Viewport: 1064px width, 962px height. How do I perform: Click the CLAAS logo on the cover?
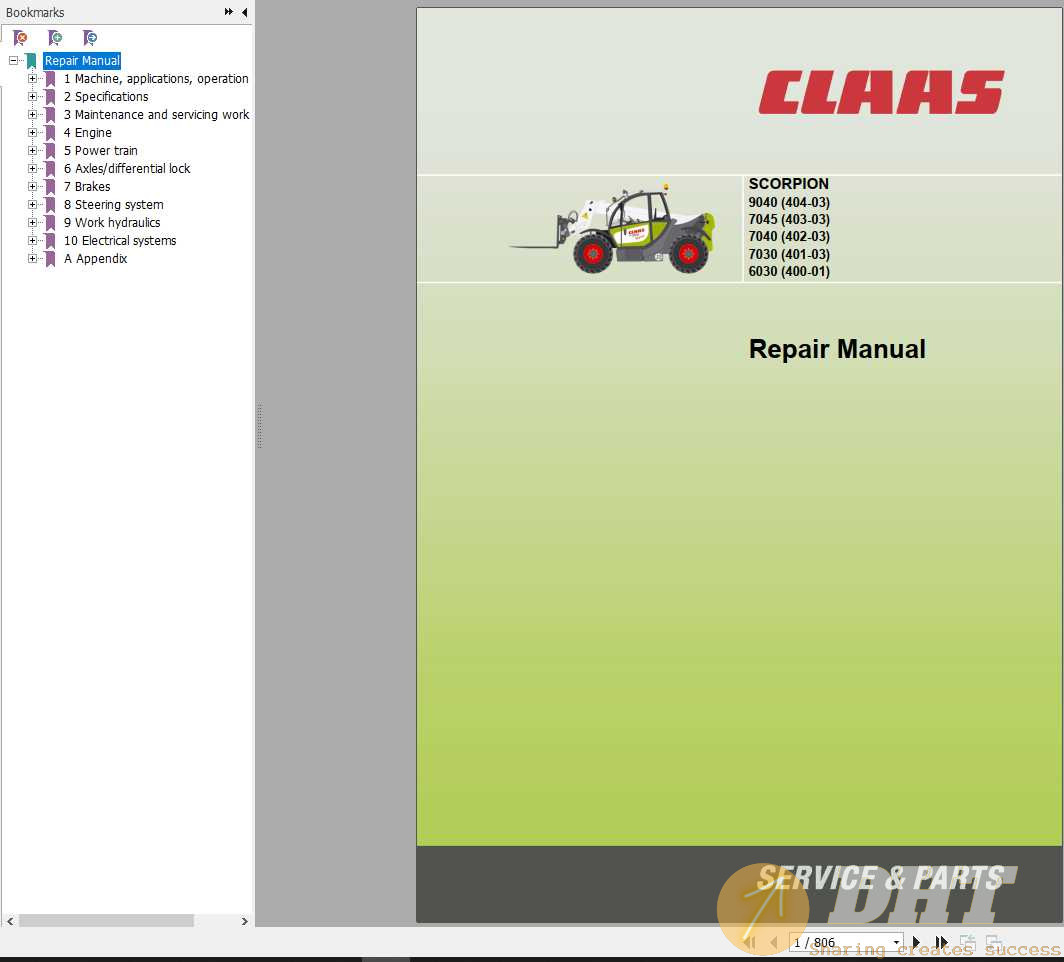point(881,92)
